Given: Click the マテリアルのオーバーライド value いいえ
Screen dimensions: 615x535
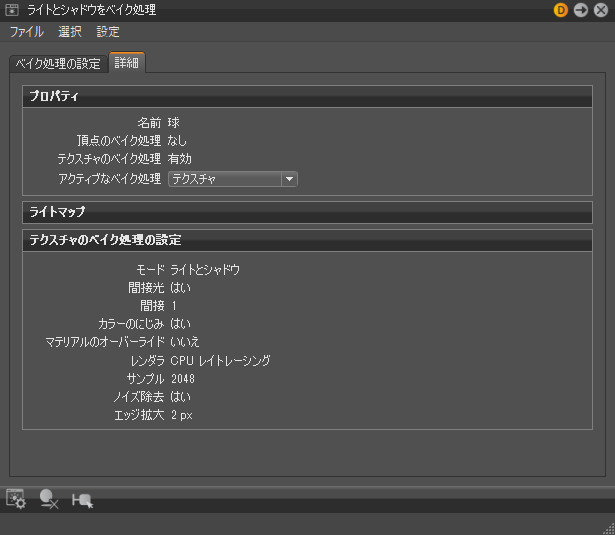Looking at the screenshot, I should [x=185, y=342].
